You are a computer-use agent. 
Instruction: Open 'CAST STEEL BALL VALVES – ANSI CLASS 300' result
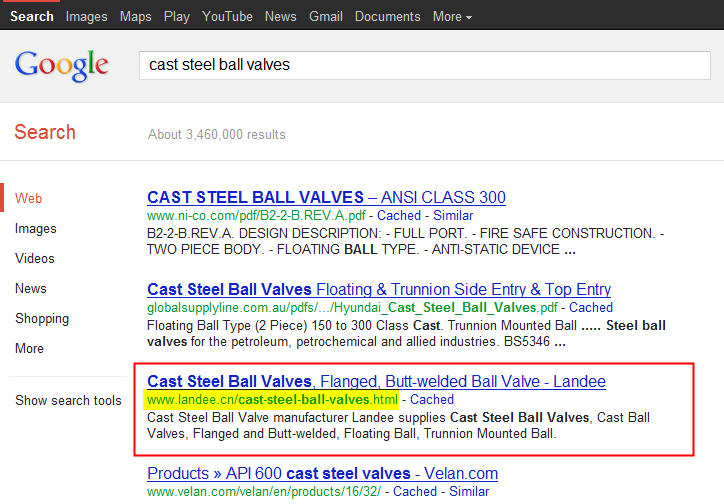click(326, 198)
